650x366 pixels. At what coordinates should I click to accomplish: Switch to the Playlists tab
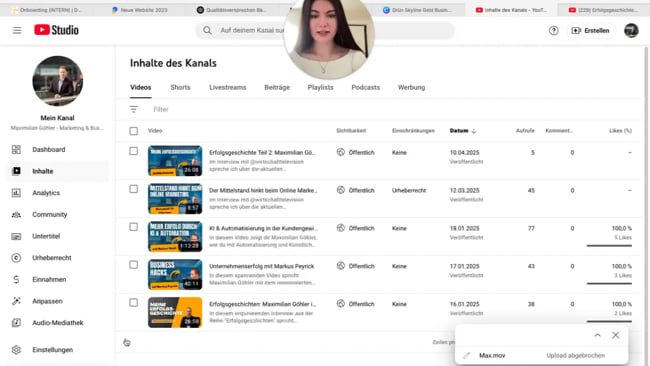tap(320, 87)
